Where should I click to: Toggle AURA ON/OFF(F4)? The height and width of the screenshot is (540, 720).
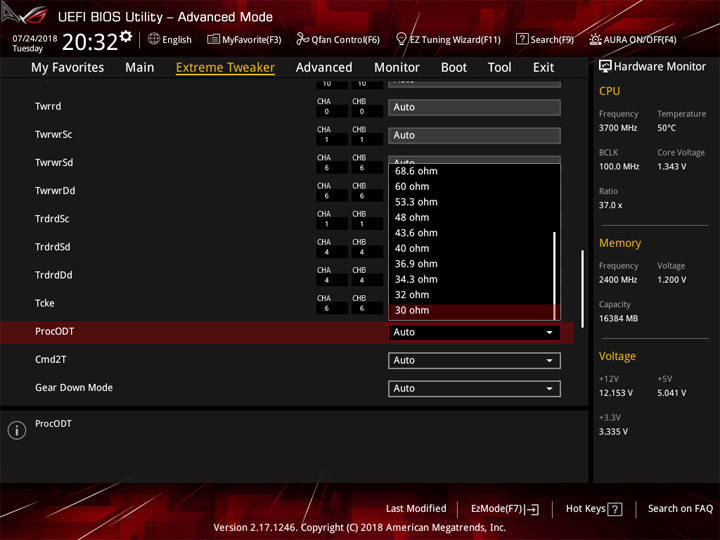(633, 39)
